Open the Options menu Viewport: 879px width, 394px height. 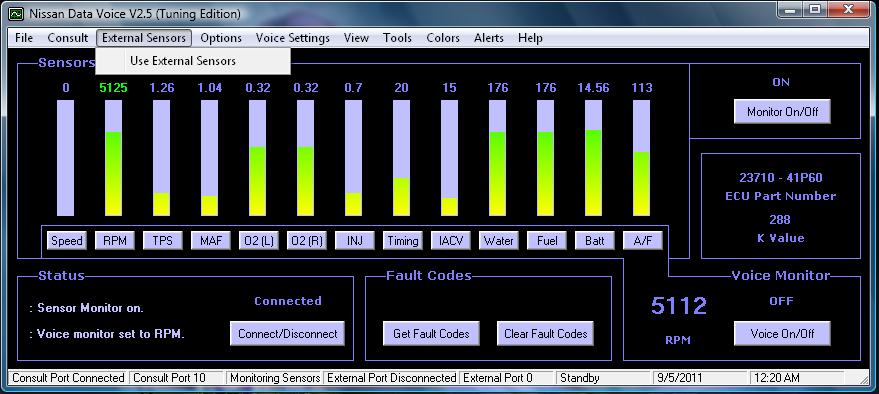pyautogui.click(x=221, y=38)
